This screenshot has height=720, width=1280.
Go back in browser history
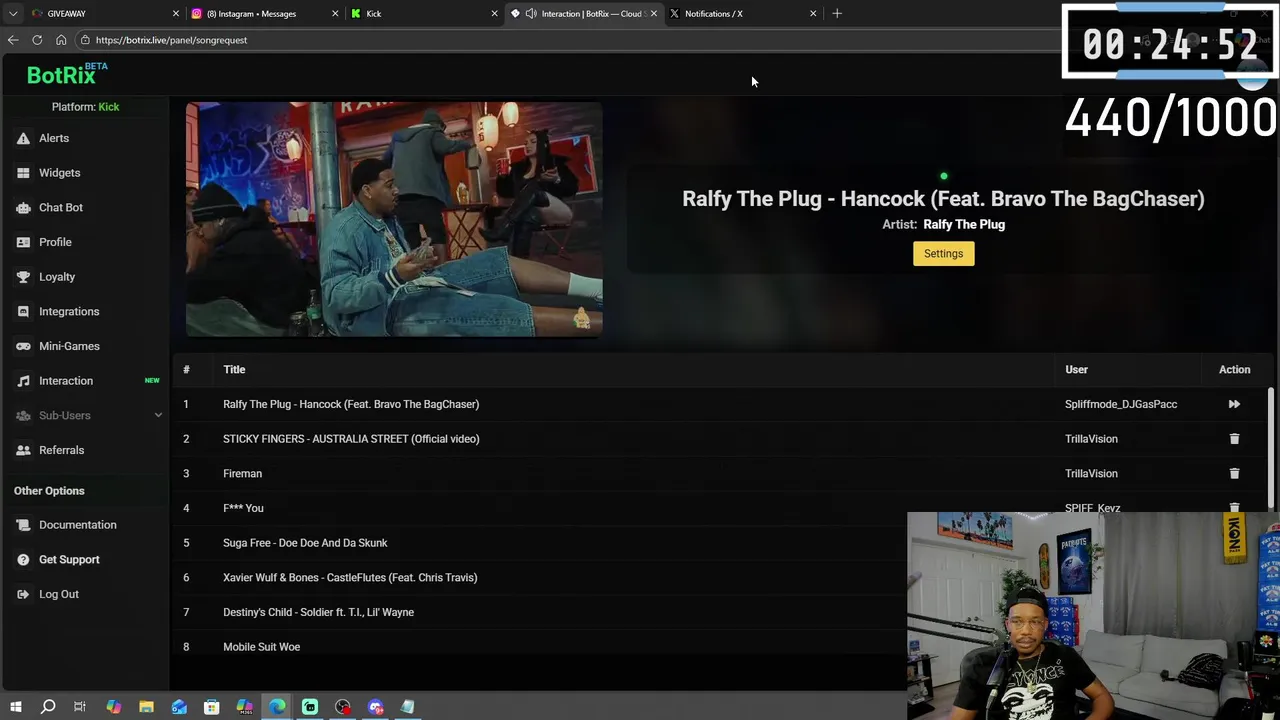point(13,40)
